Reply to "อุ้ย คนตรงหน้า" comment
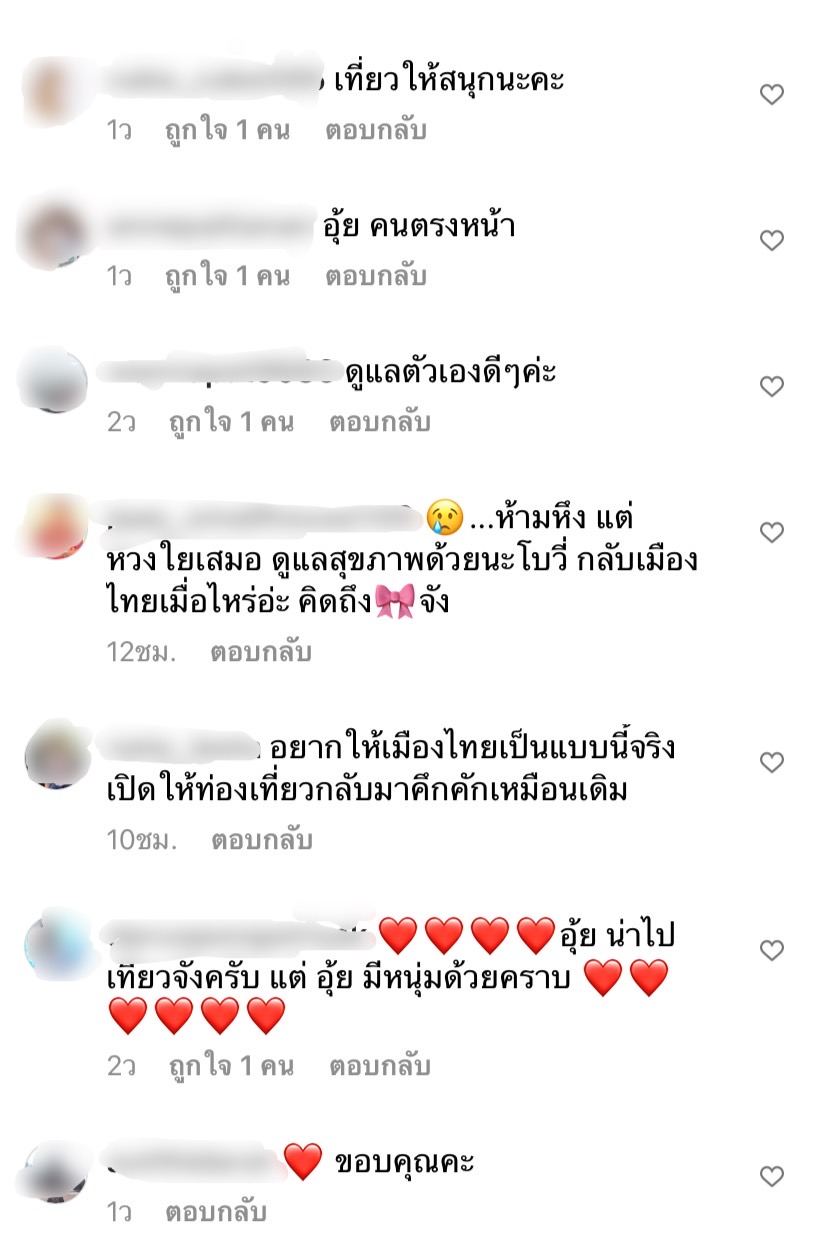The width and height of the screenshot is (828, 1257). tap(376, 276)
